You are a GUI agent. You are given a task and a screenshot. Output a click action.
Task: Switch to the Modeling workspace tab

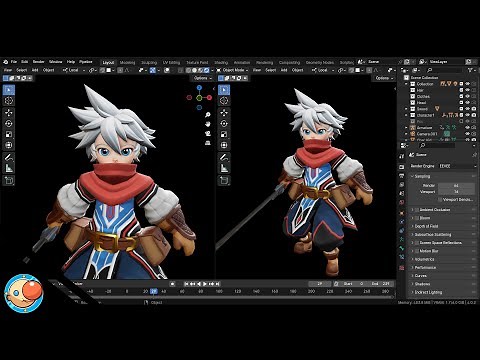point(127,62)
